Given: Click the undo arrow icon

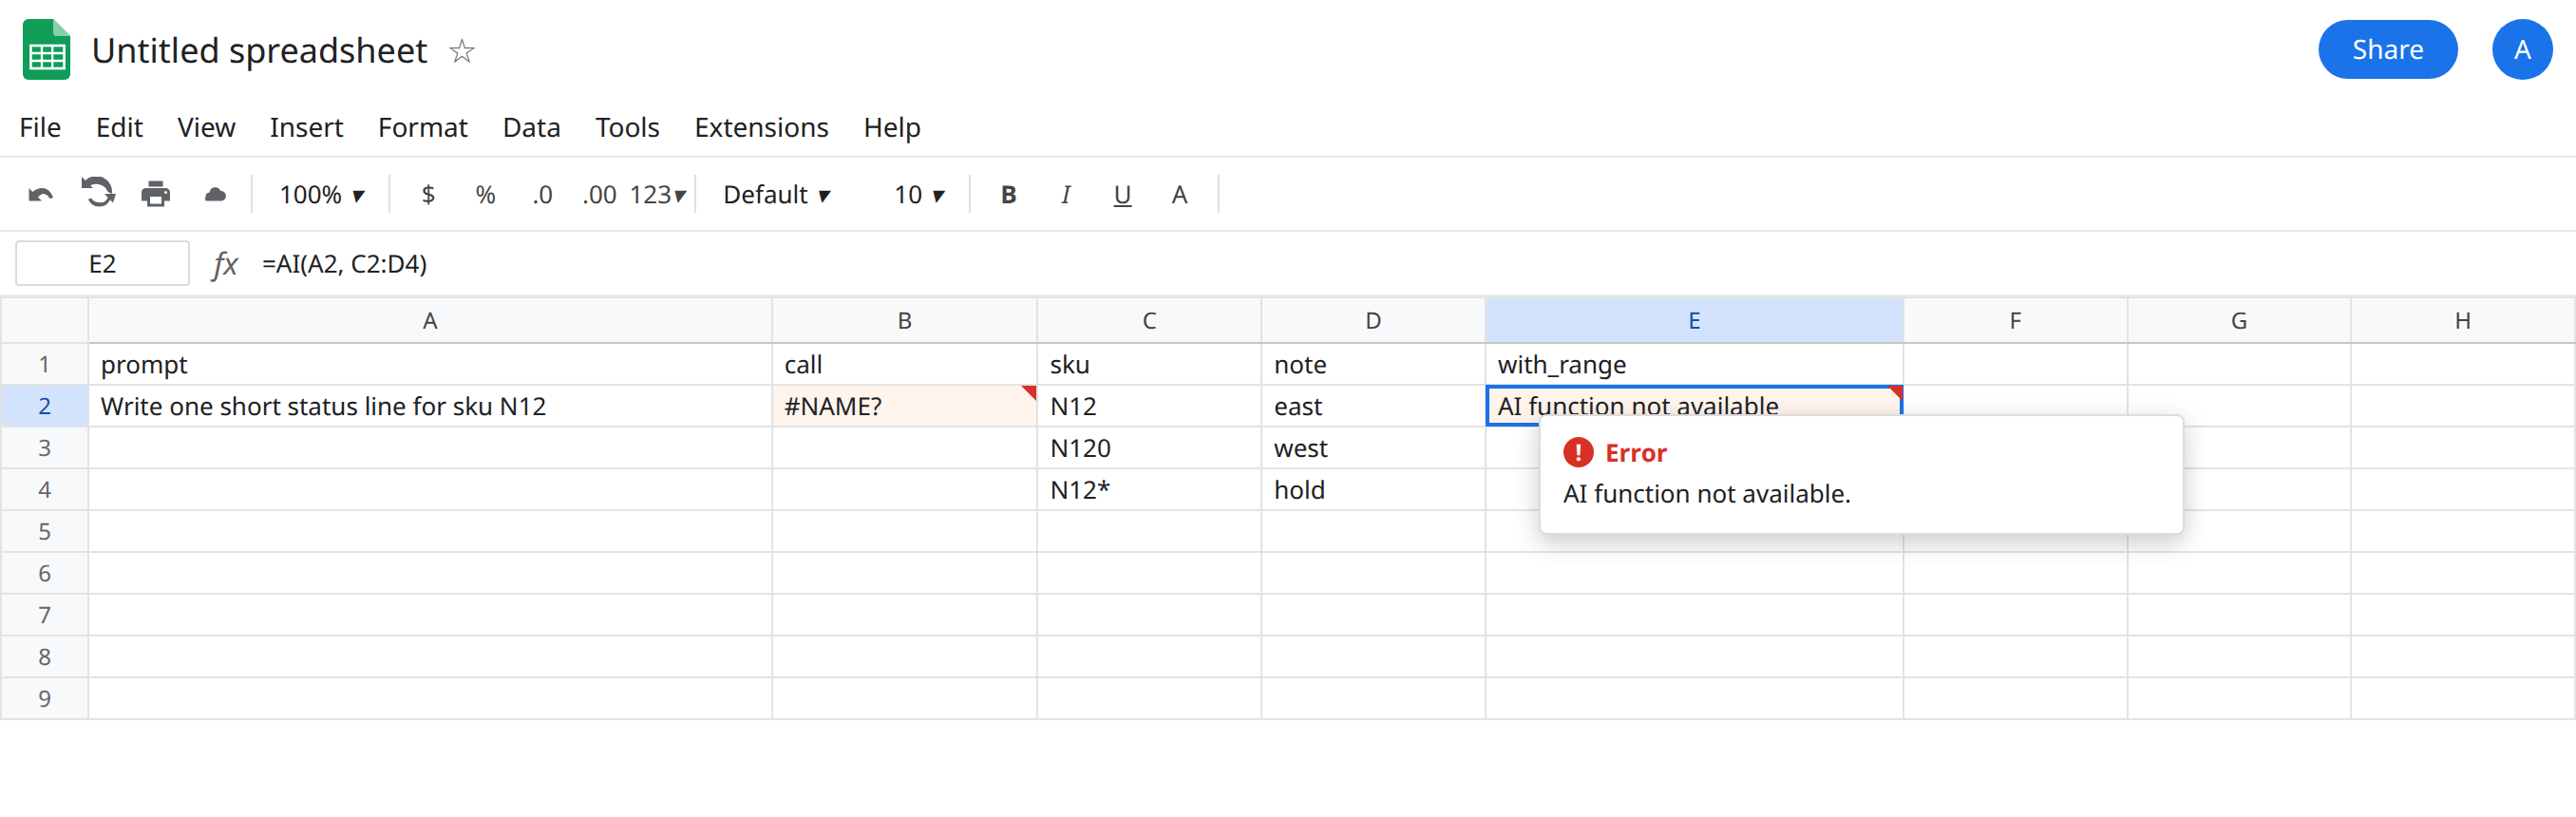Looking at the screenshot, I should pos(41,195).
